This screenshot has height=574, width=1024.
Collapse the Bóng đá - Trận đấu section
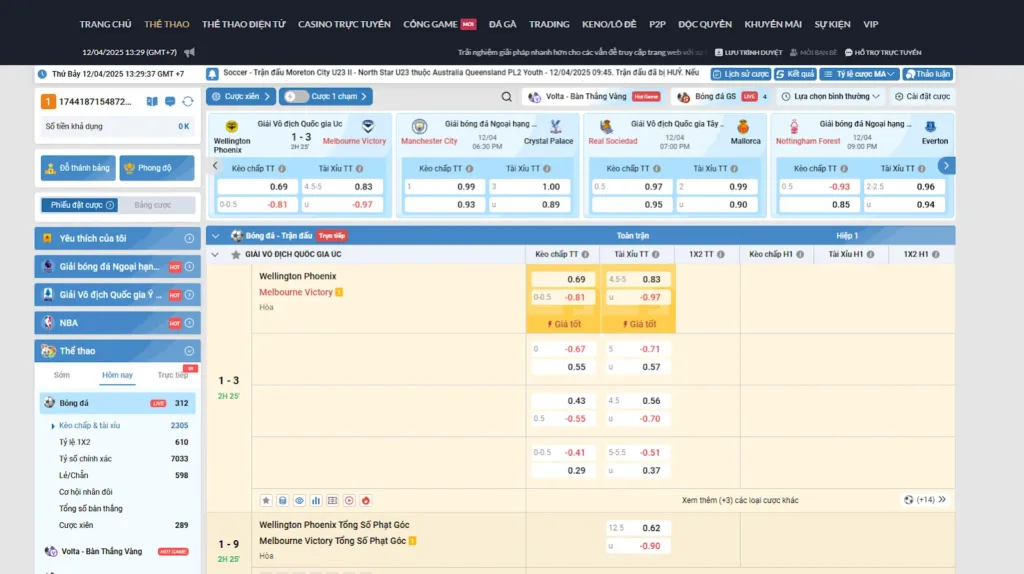coord(214,236)
